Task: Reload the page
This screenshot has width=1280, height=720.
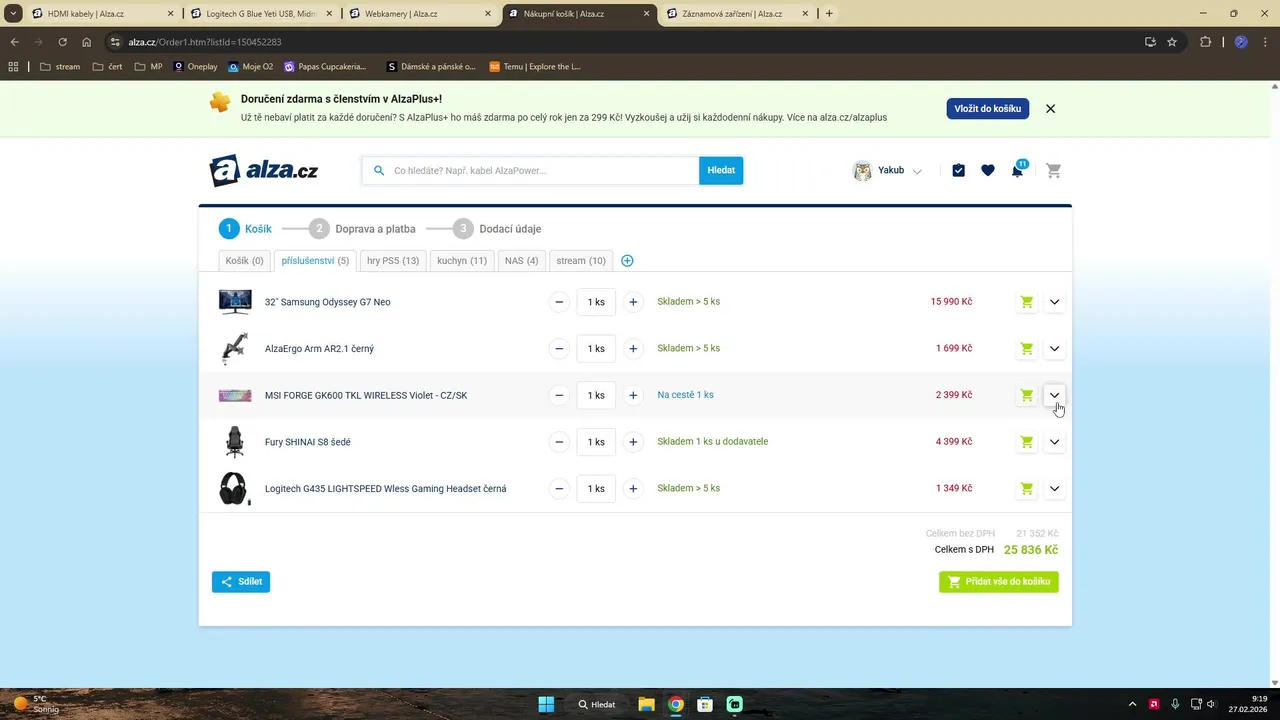Action: coord(62,42)
